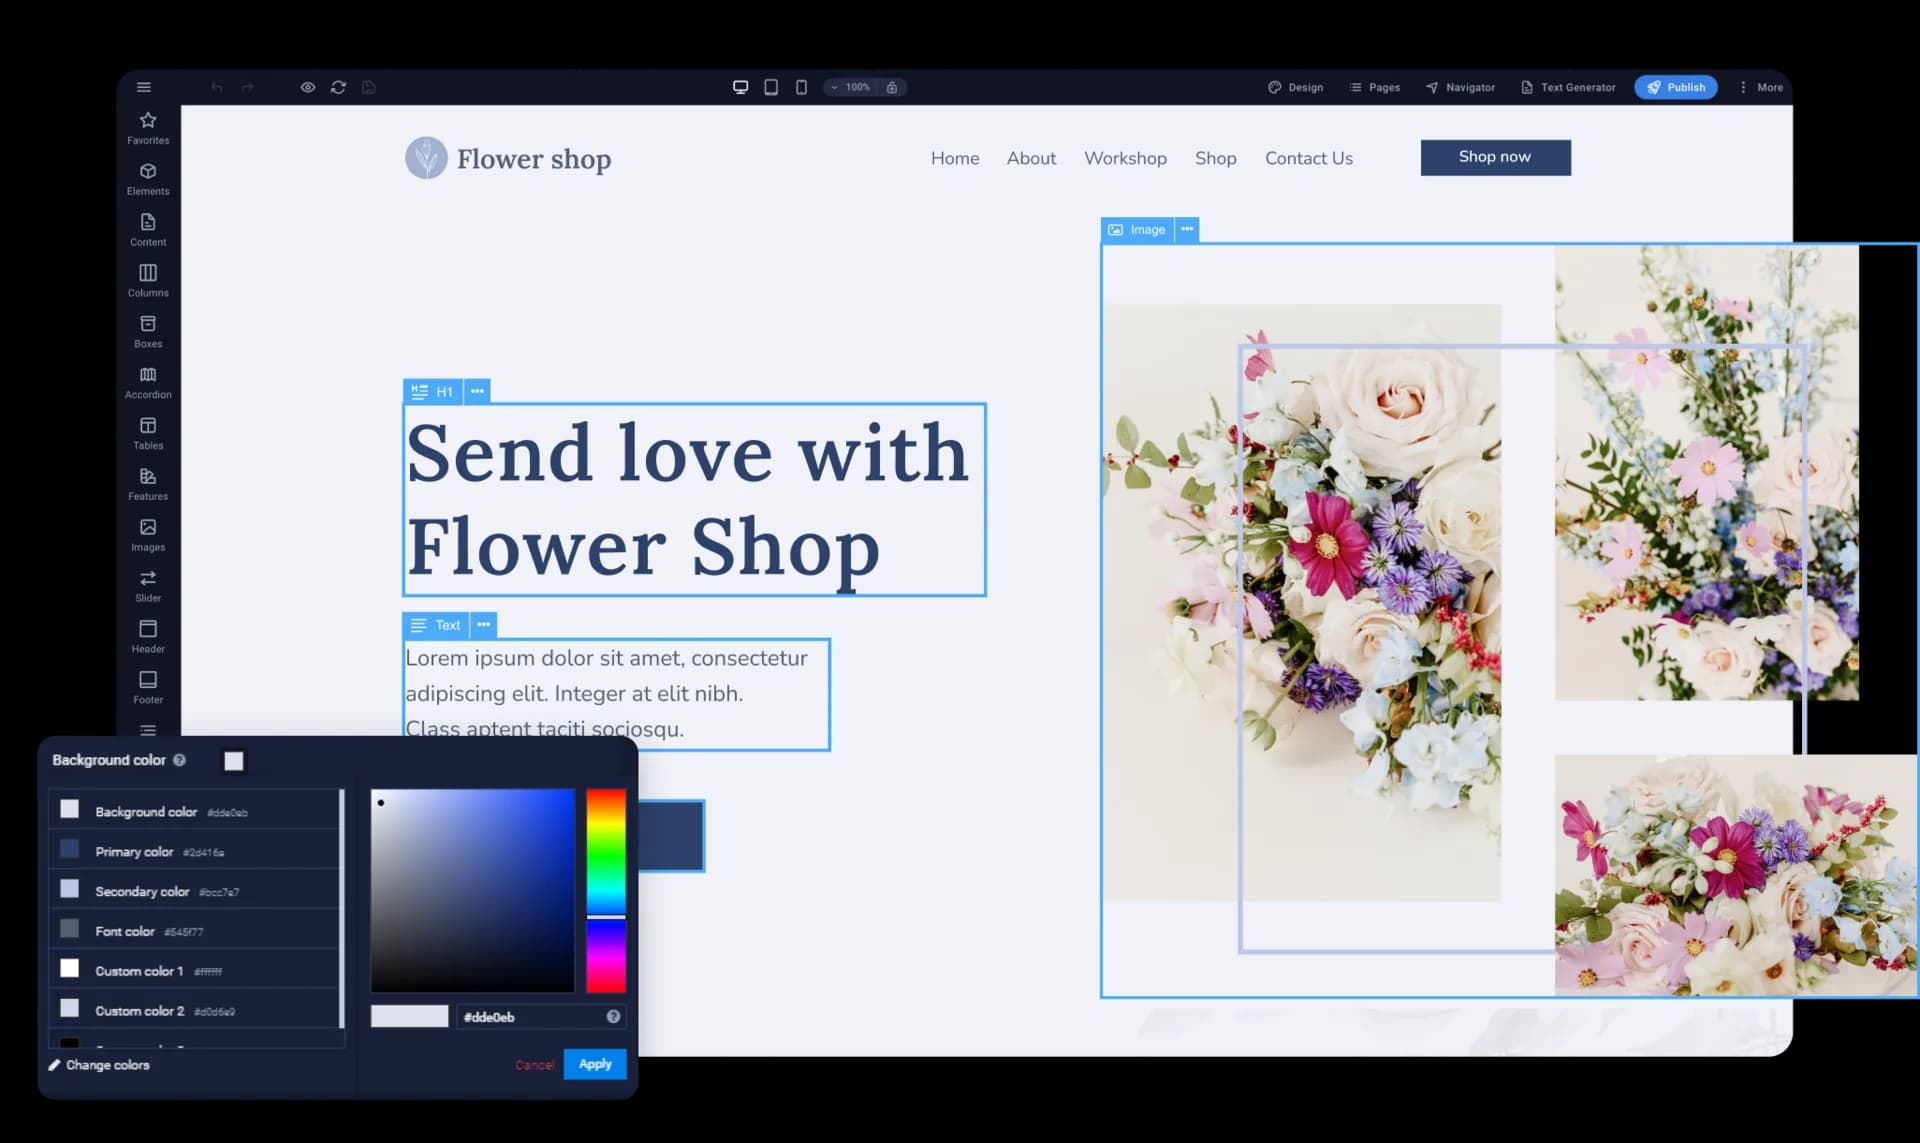
Task: Expand the More menu
Action: 1761,87
